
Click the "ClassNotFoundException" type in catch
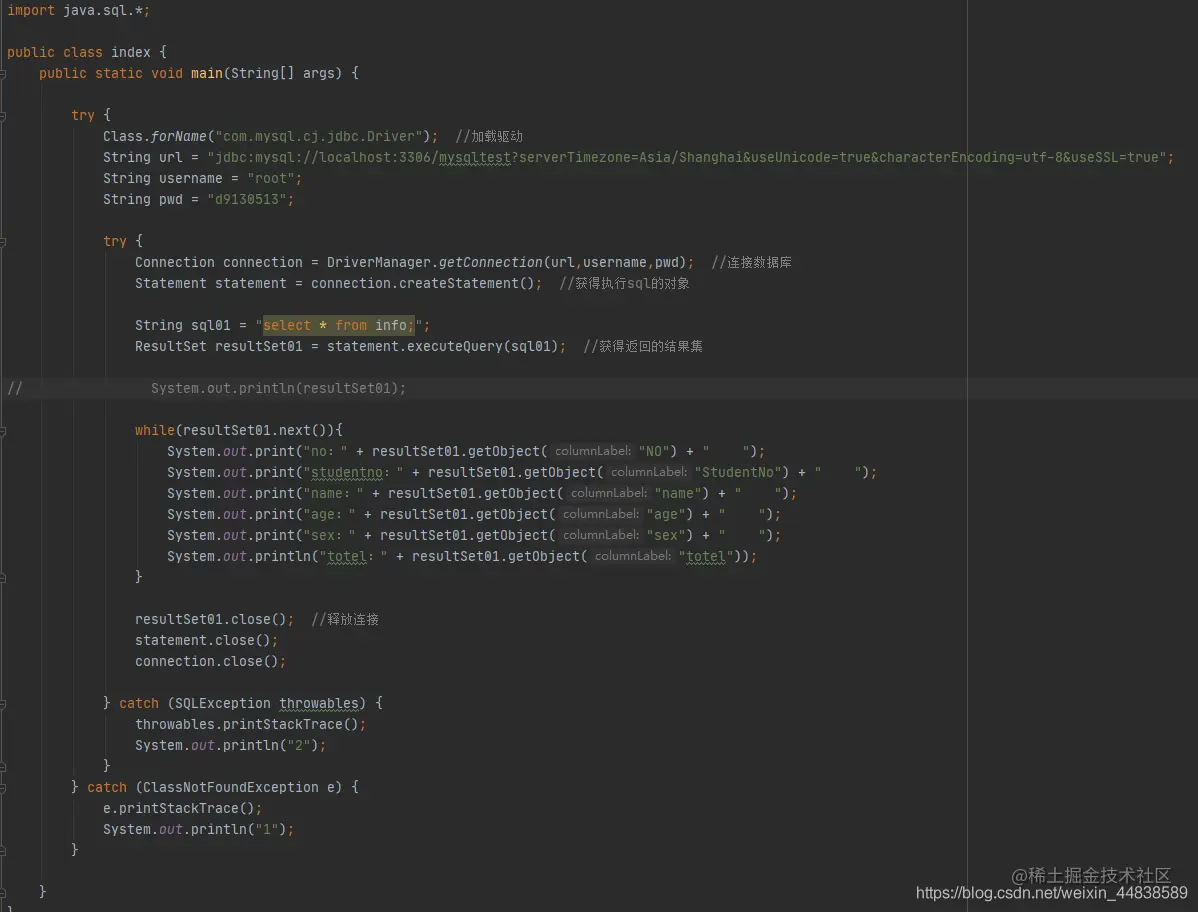coord(230,787)
